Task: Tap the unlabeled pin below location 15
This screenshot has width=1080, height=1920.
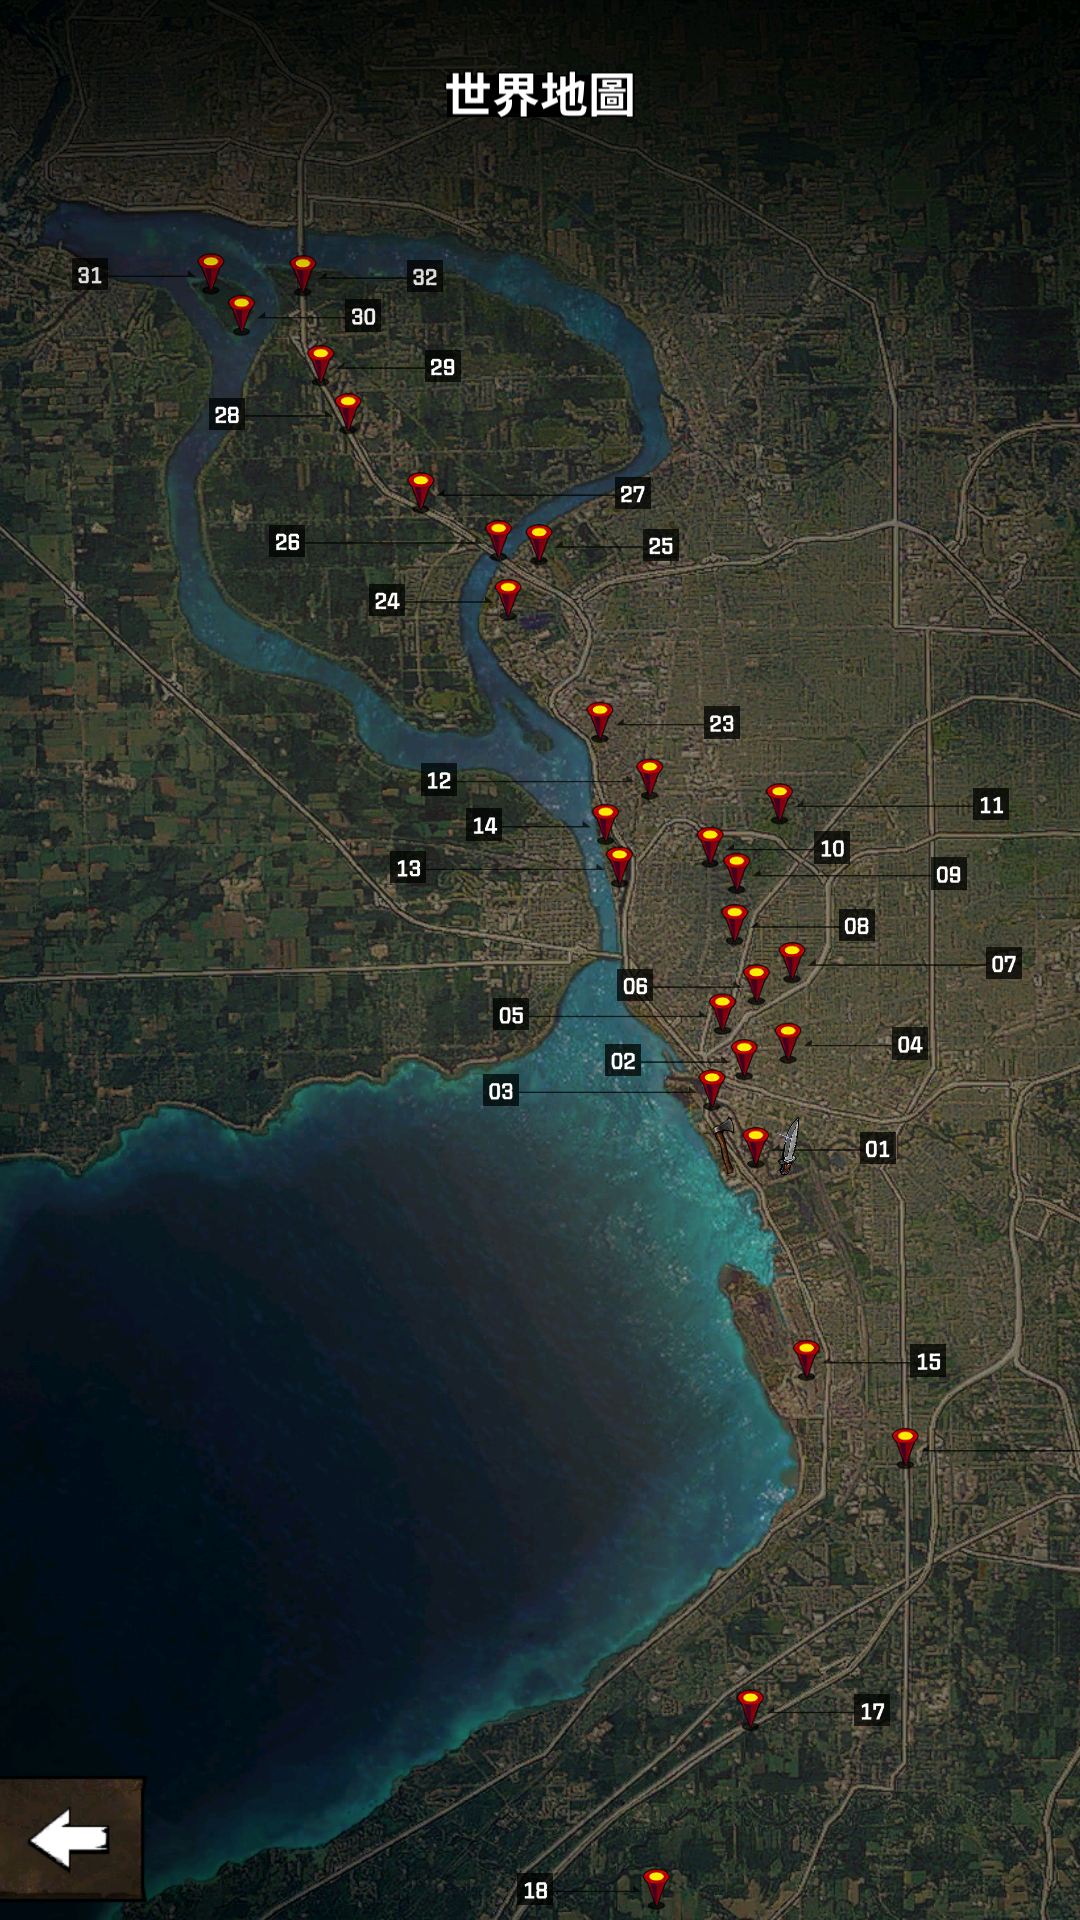Action: pos(906,1447)
